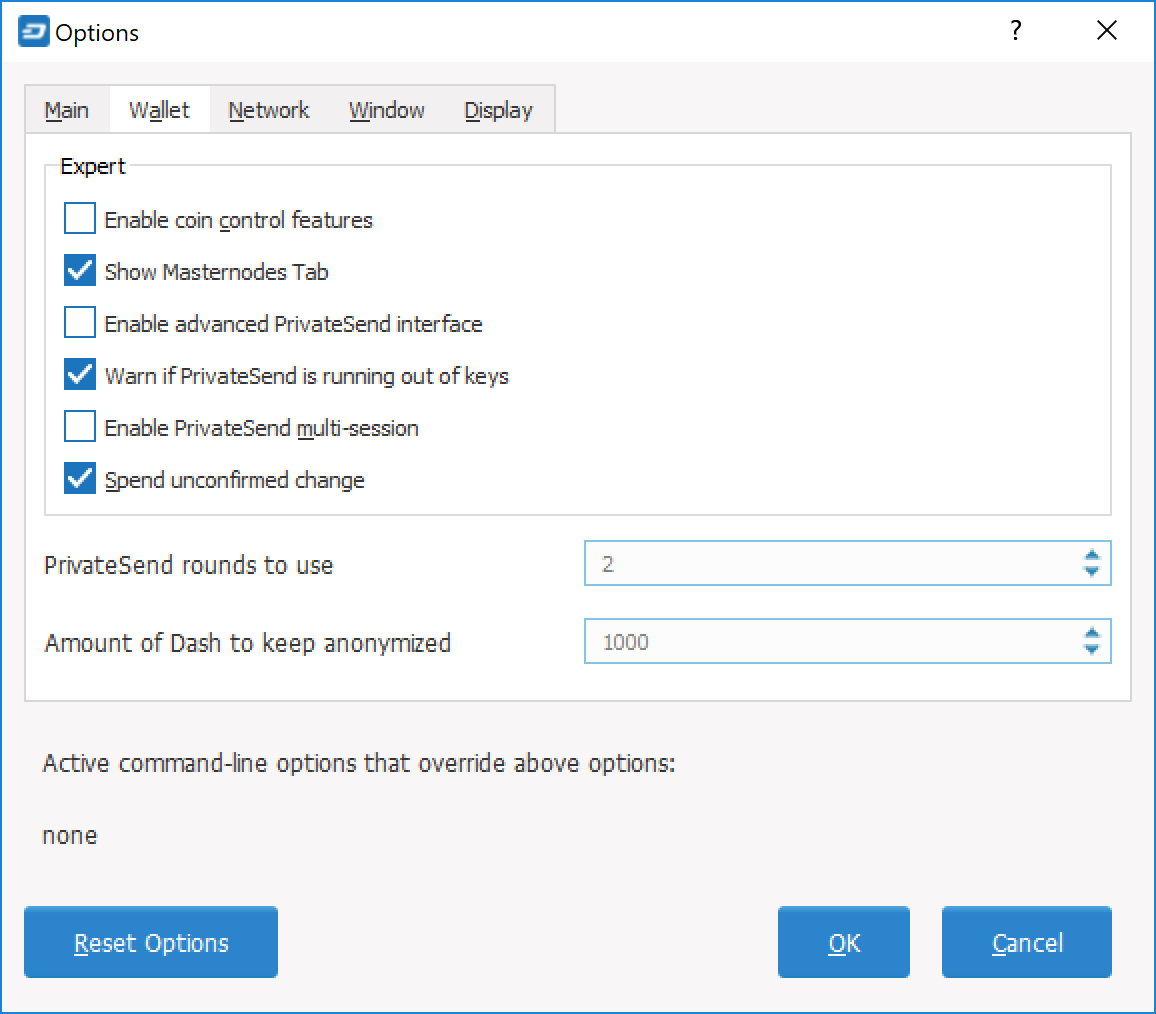1156x1014 pixels.
Task: Switch to the Main tab
Action: (x=67, y=110)
